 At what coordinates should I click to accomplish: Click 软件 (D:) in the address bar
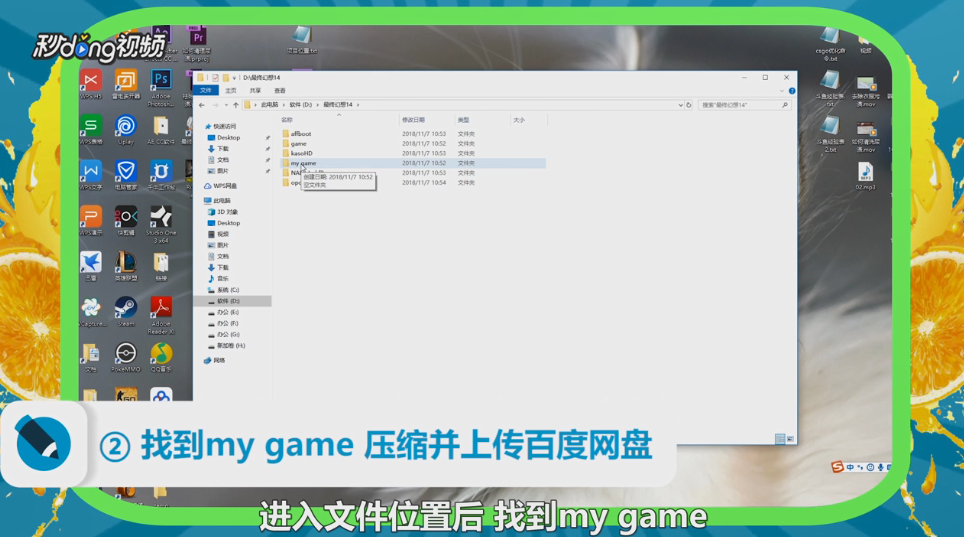coord(301,105)
